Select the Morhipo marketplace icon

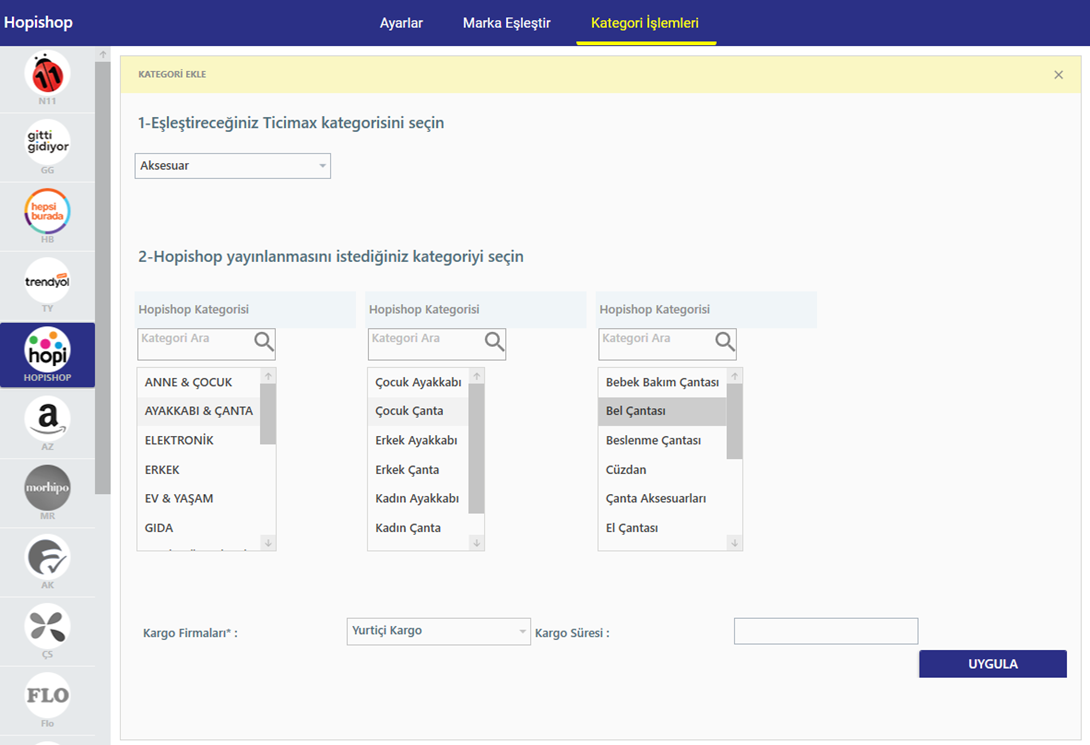point(47,488)
